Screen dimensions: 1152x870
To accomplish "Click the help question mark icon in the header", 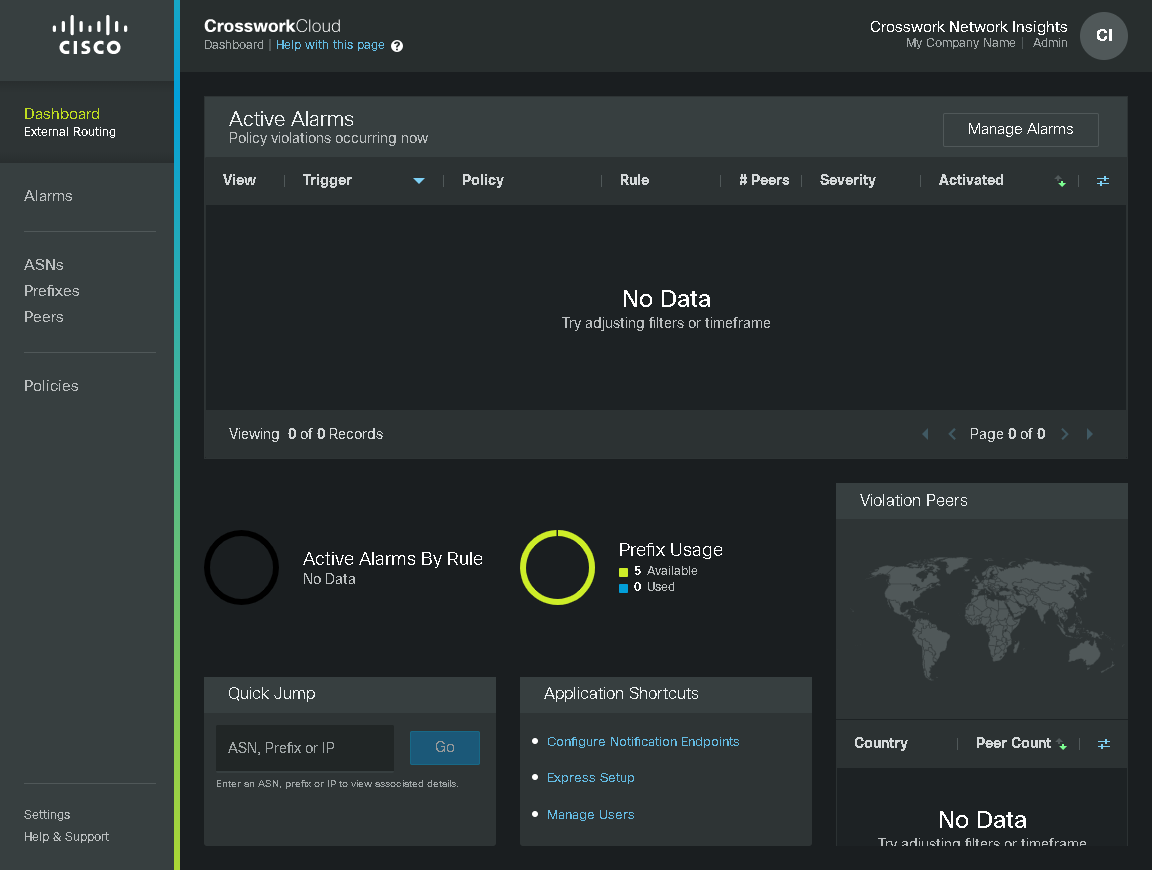I will [396, 45].
